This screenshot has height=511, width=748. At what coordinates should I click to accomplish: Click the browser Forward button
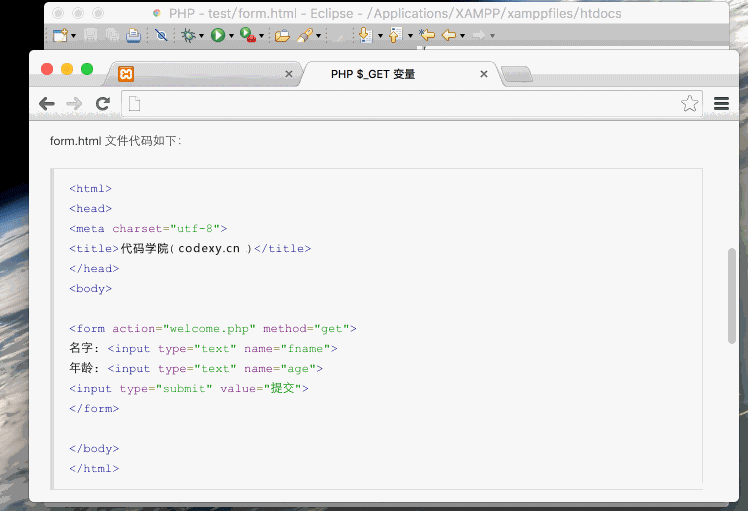(74, 104)
